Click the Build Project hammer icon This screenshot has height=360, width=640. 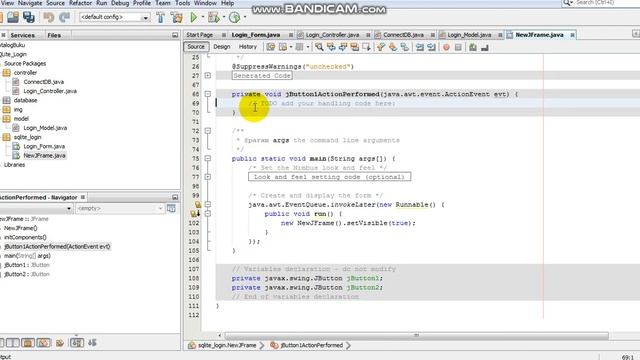pos(160,17)
